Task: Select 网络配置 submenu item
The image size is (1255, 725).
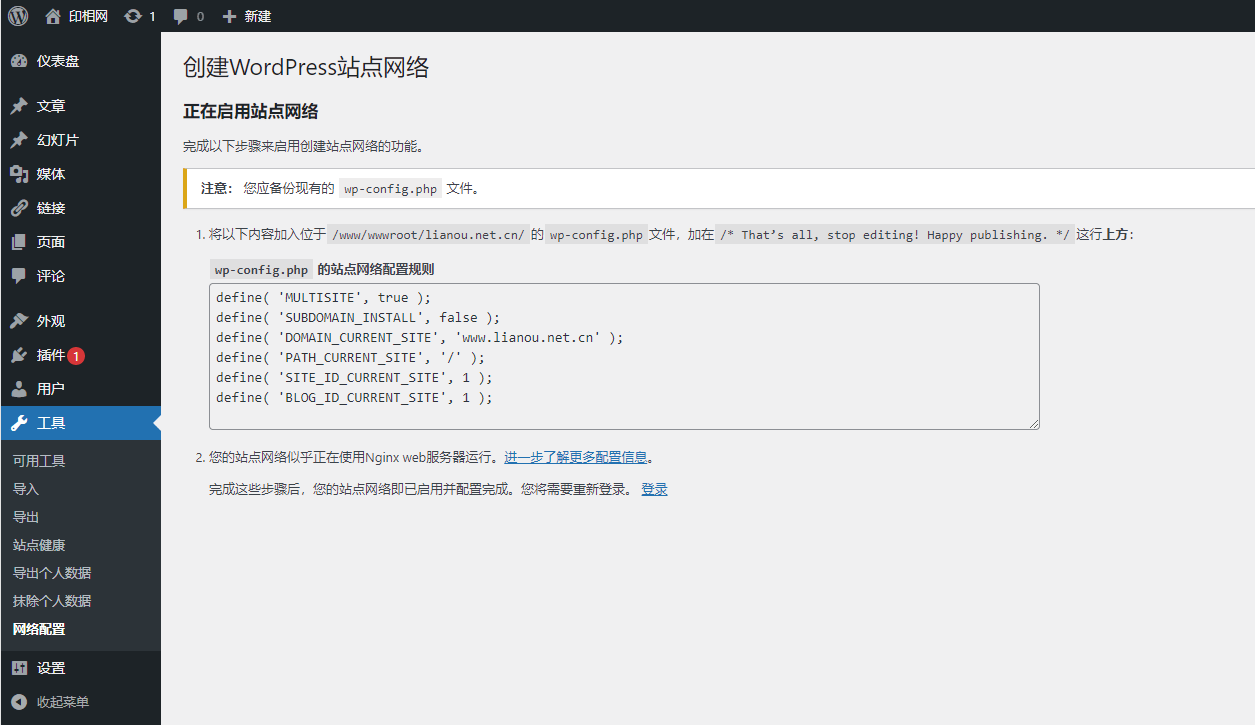Action: (x=39, y=629)
